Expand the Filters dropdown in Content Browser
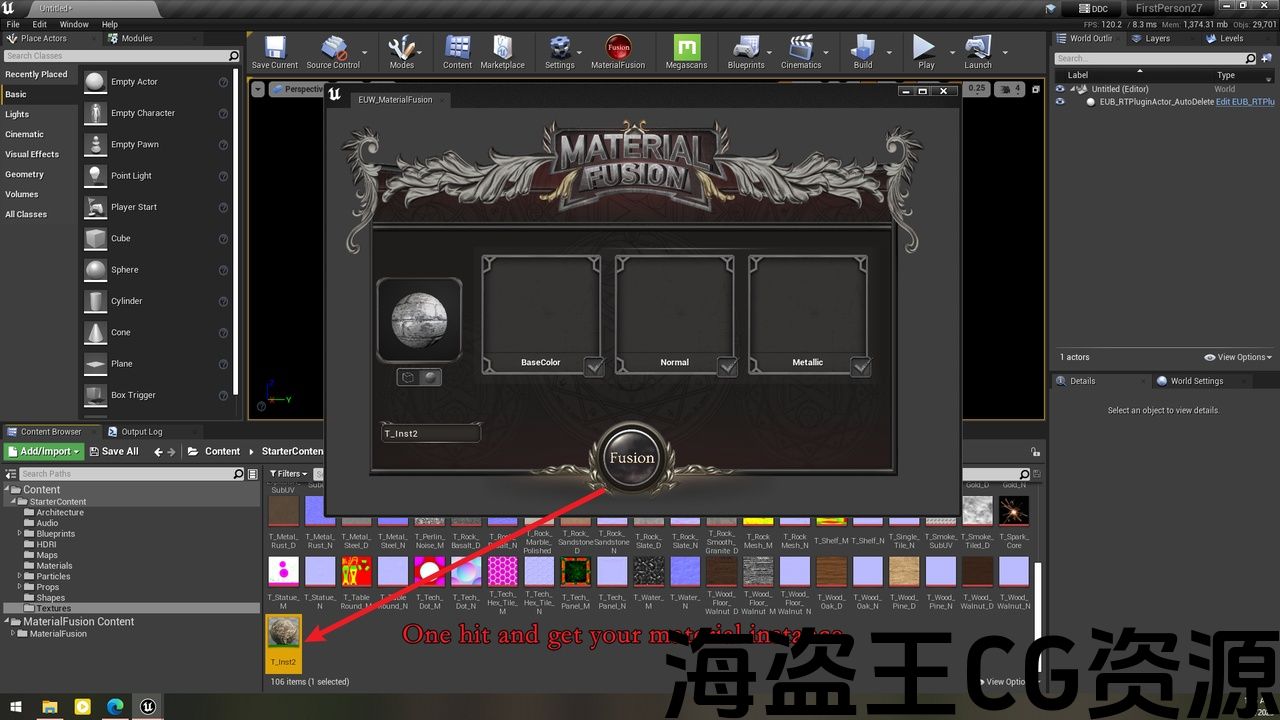Image resolution: width=1280 pixels, height=720 pixels. pos(290,474)
